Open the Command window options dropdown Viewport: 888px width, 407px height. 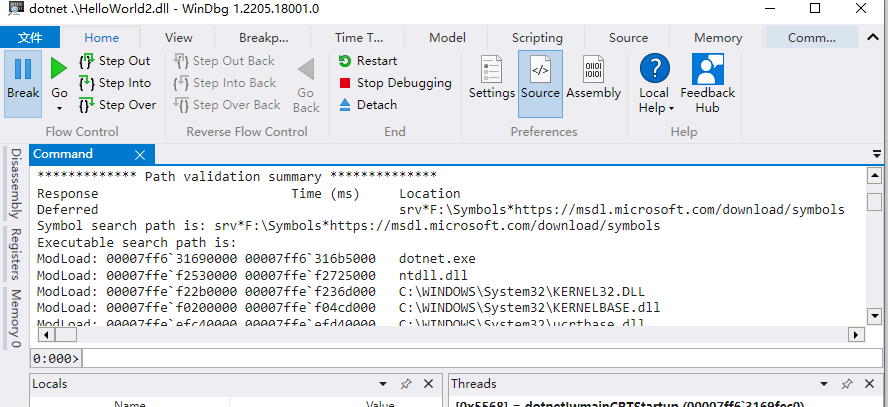pyautogui.click(x=877, y=153)
